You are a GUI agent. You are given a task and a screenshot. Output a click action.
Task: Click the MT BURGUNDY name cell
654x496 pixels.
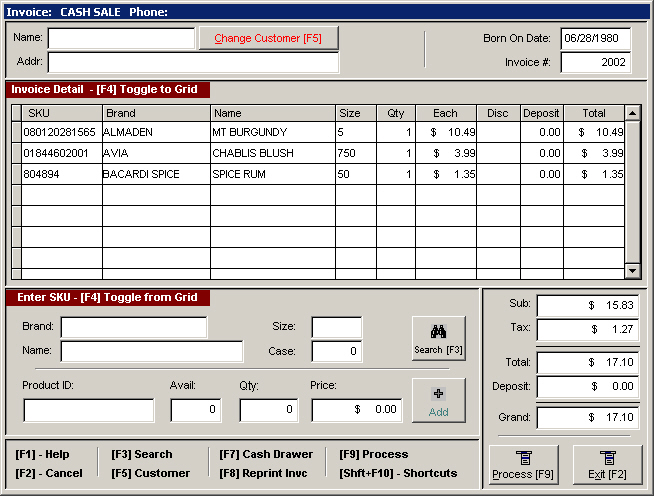273,132
